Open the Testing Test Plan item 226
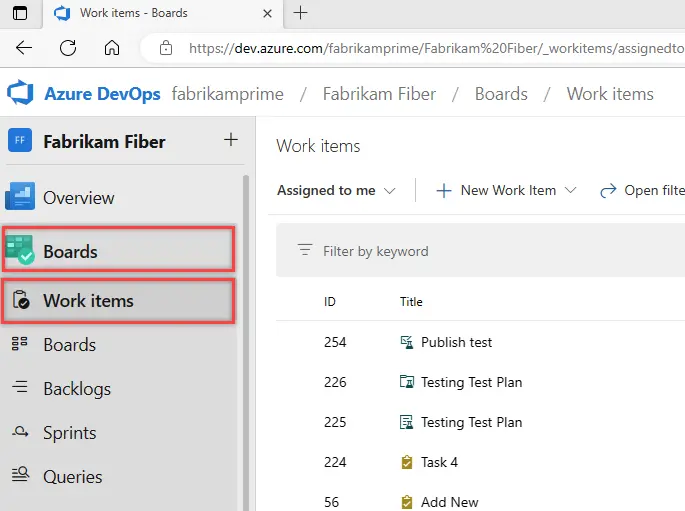 (471, 382)
